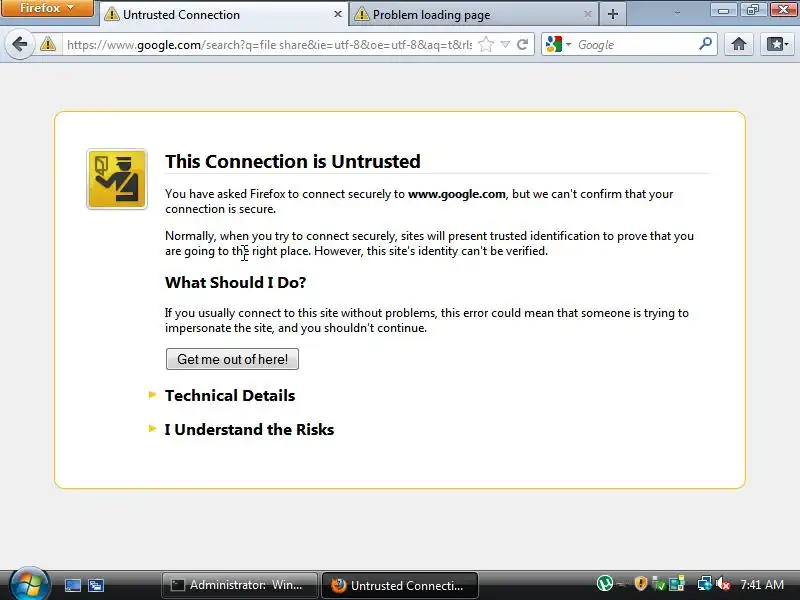Click the 7:41 AM clock
The width and height of the screenshot is (800, 600).
762,584
